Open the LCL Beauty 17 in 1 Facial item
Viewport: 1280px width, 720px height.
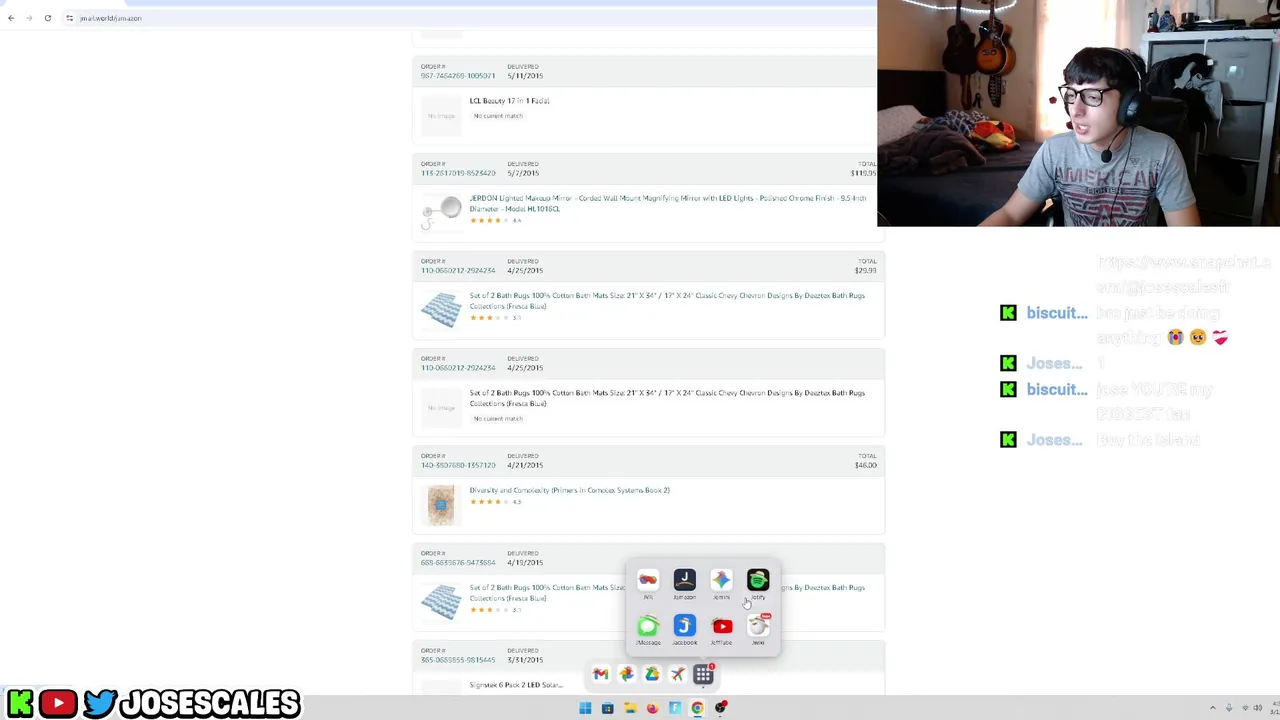(x=509, y=101)
